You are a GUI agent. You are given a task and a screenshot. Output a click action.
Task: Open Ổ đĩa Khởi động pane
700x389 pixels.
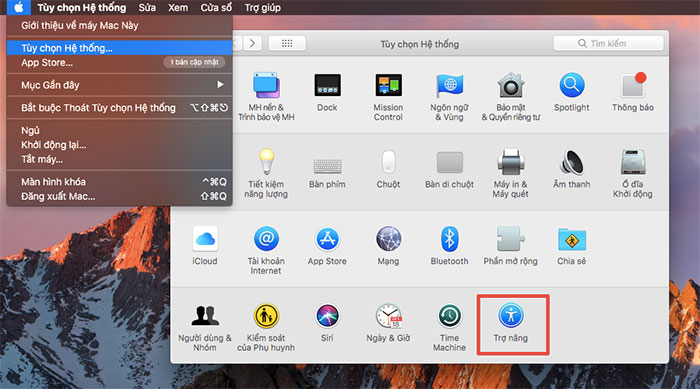click(x=633, y=174)
